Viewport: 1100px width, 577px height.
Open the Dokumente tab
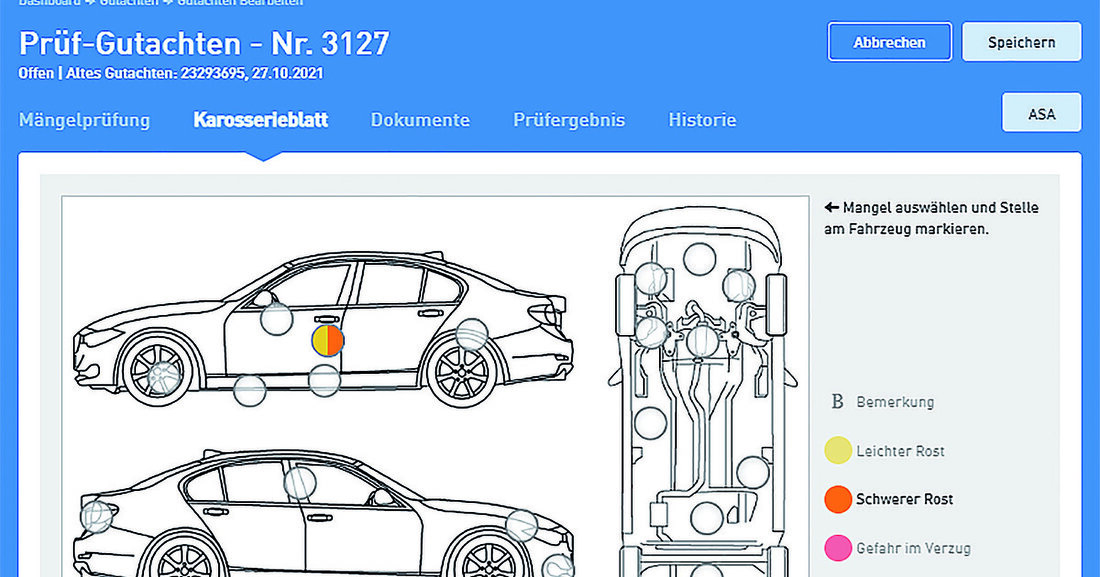420,120
